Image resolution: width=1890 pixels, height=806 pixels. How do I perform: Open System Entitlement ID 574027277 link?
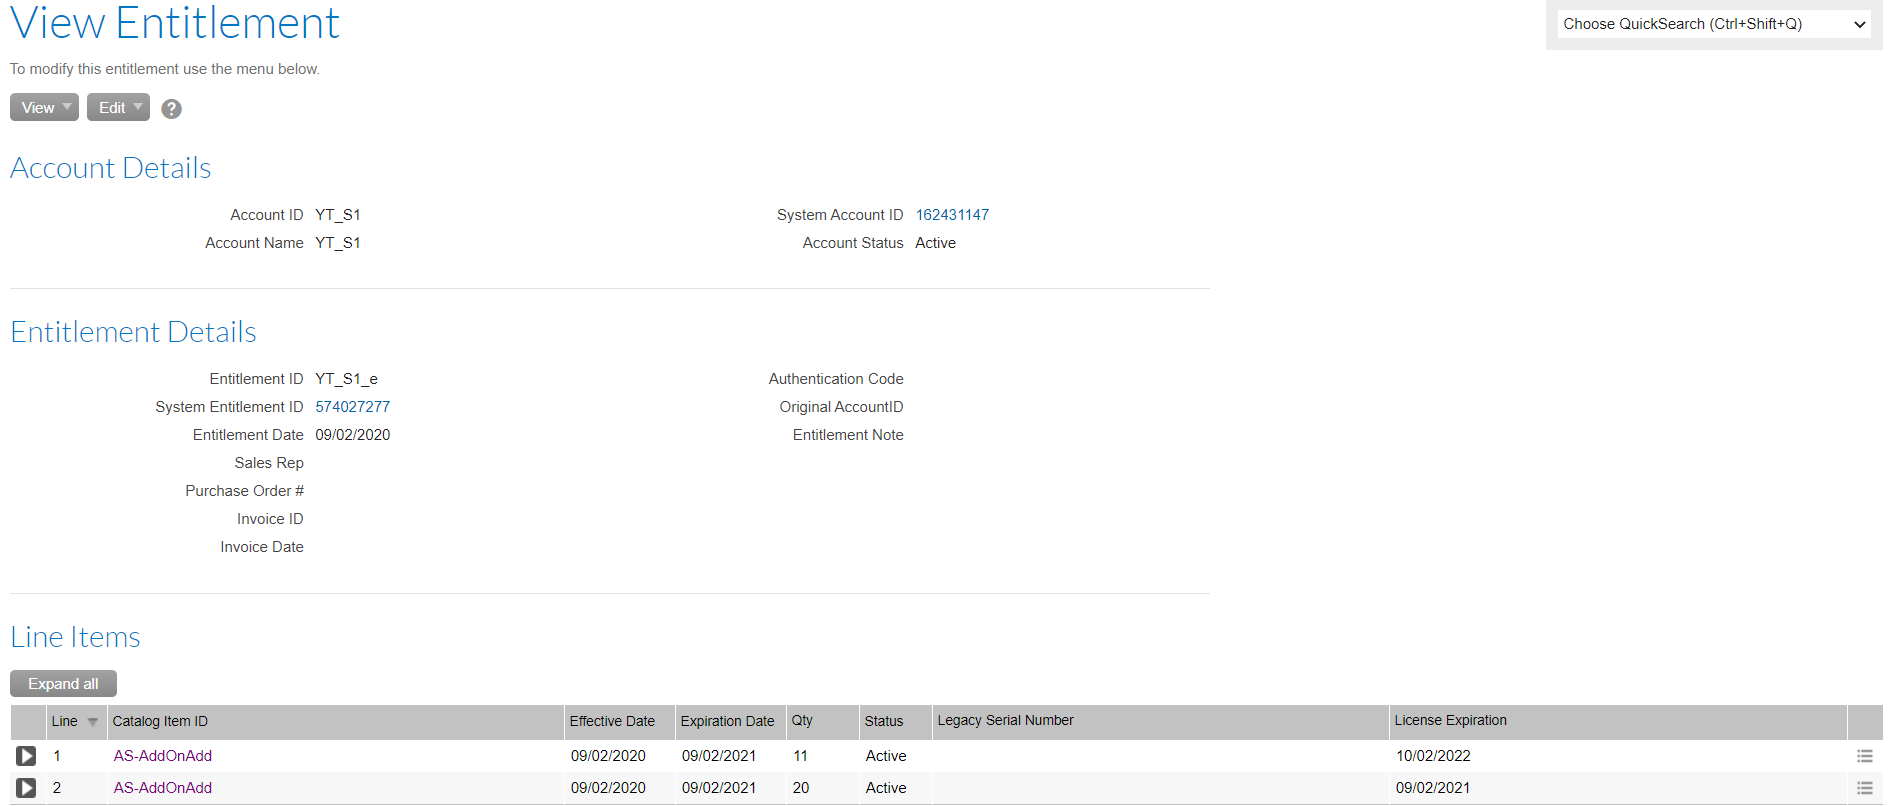tap(352, 407)
